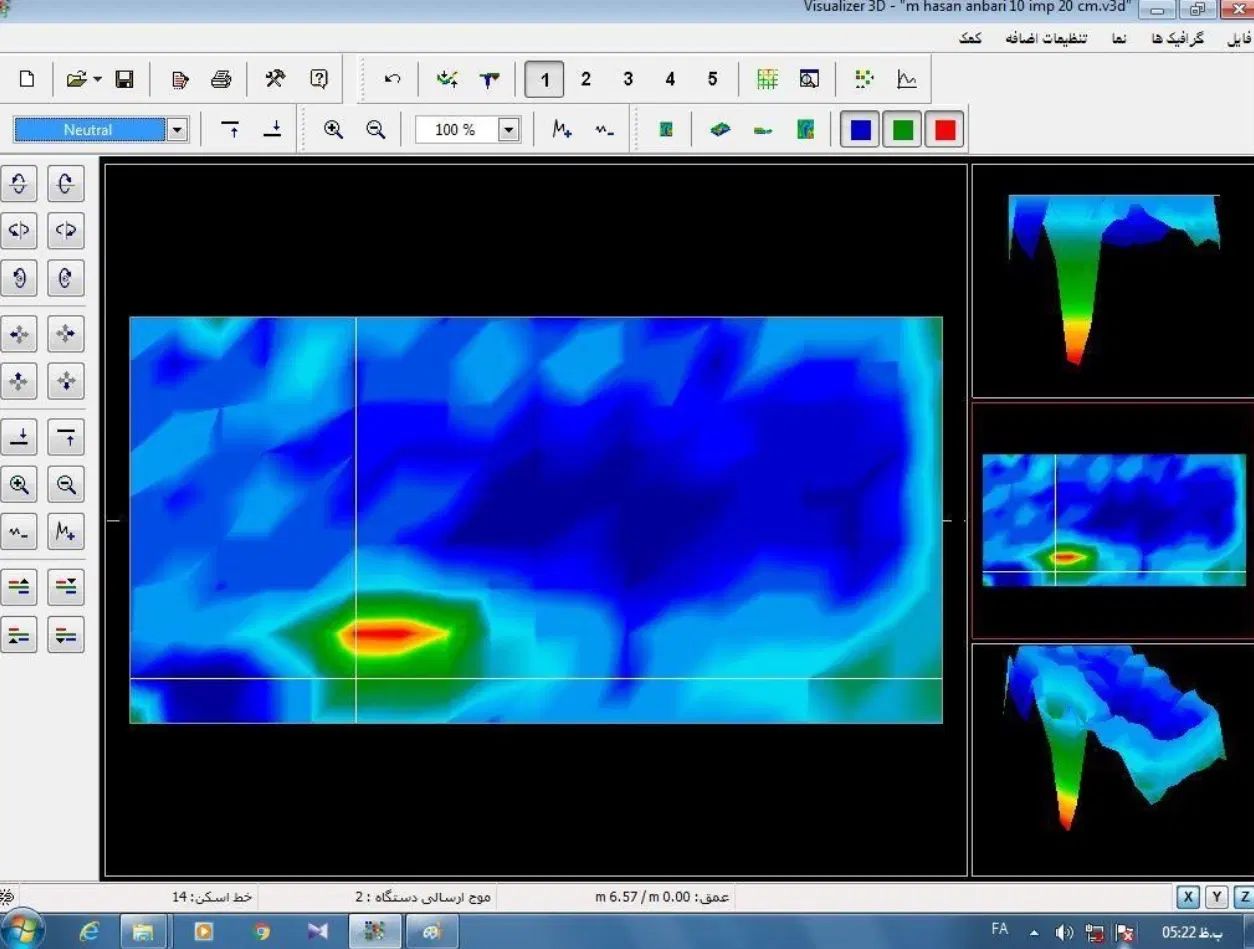Switch to view 1 toggle button
The height and width of the screenshot is (949, 1254).
pos(544,79)
